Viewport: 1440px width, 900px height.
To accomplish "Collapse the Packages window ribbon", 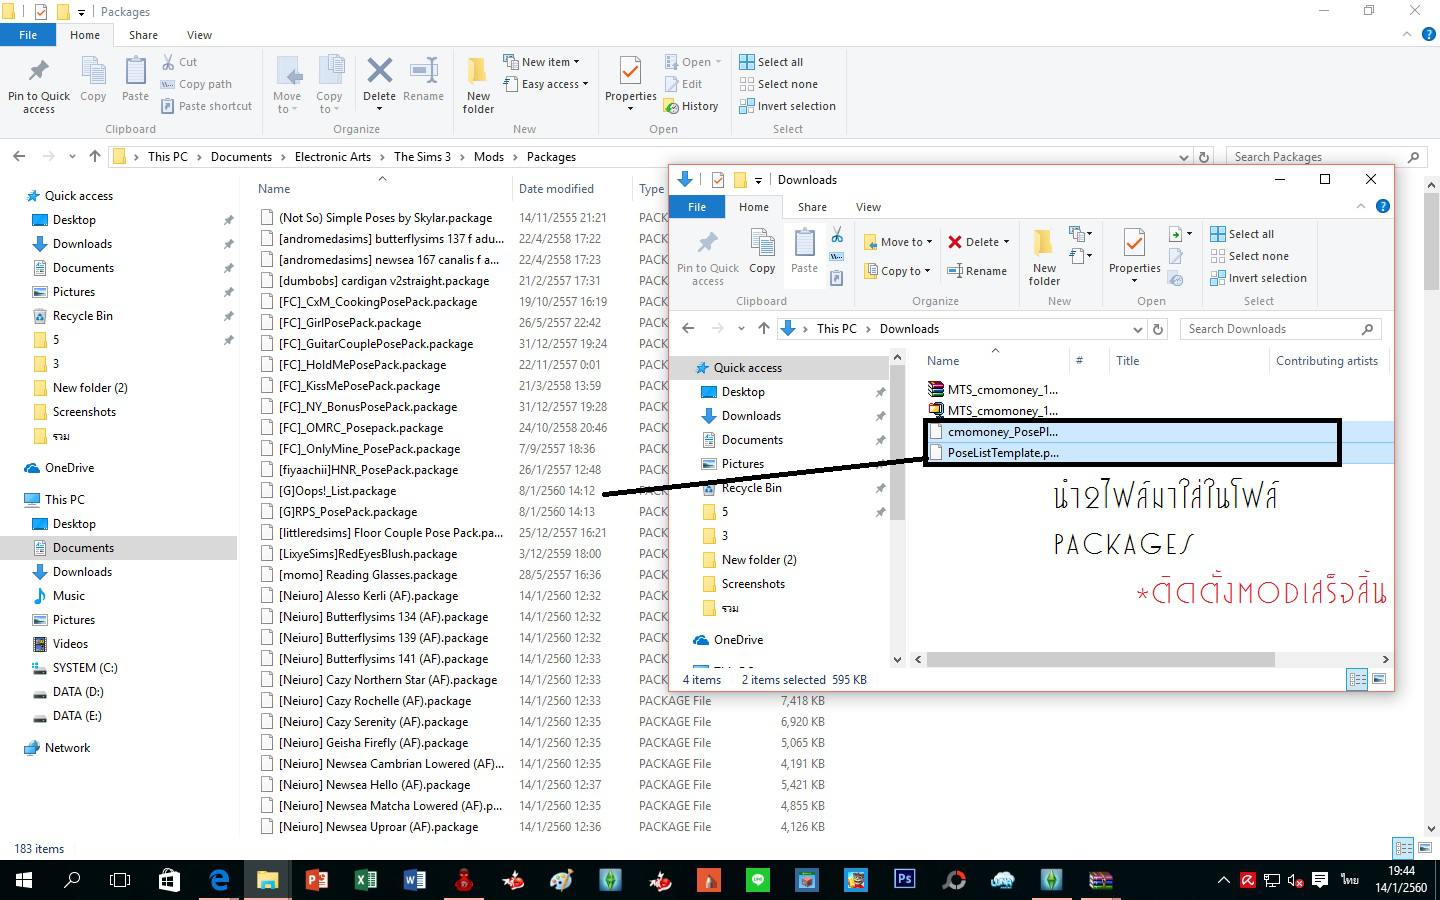I will [1409, 34].
